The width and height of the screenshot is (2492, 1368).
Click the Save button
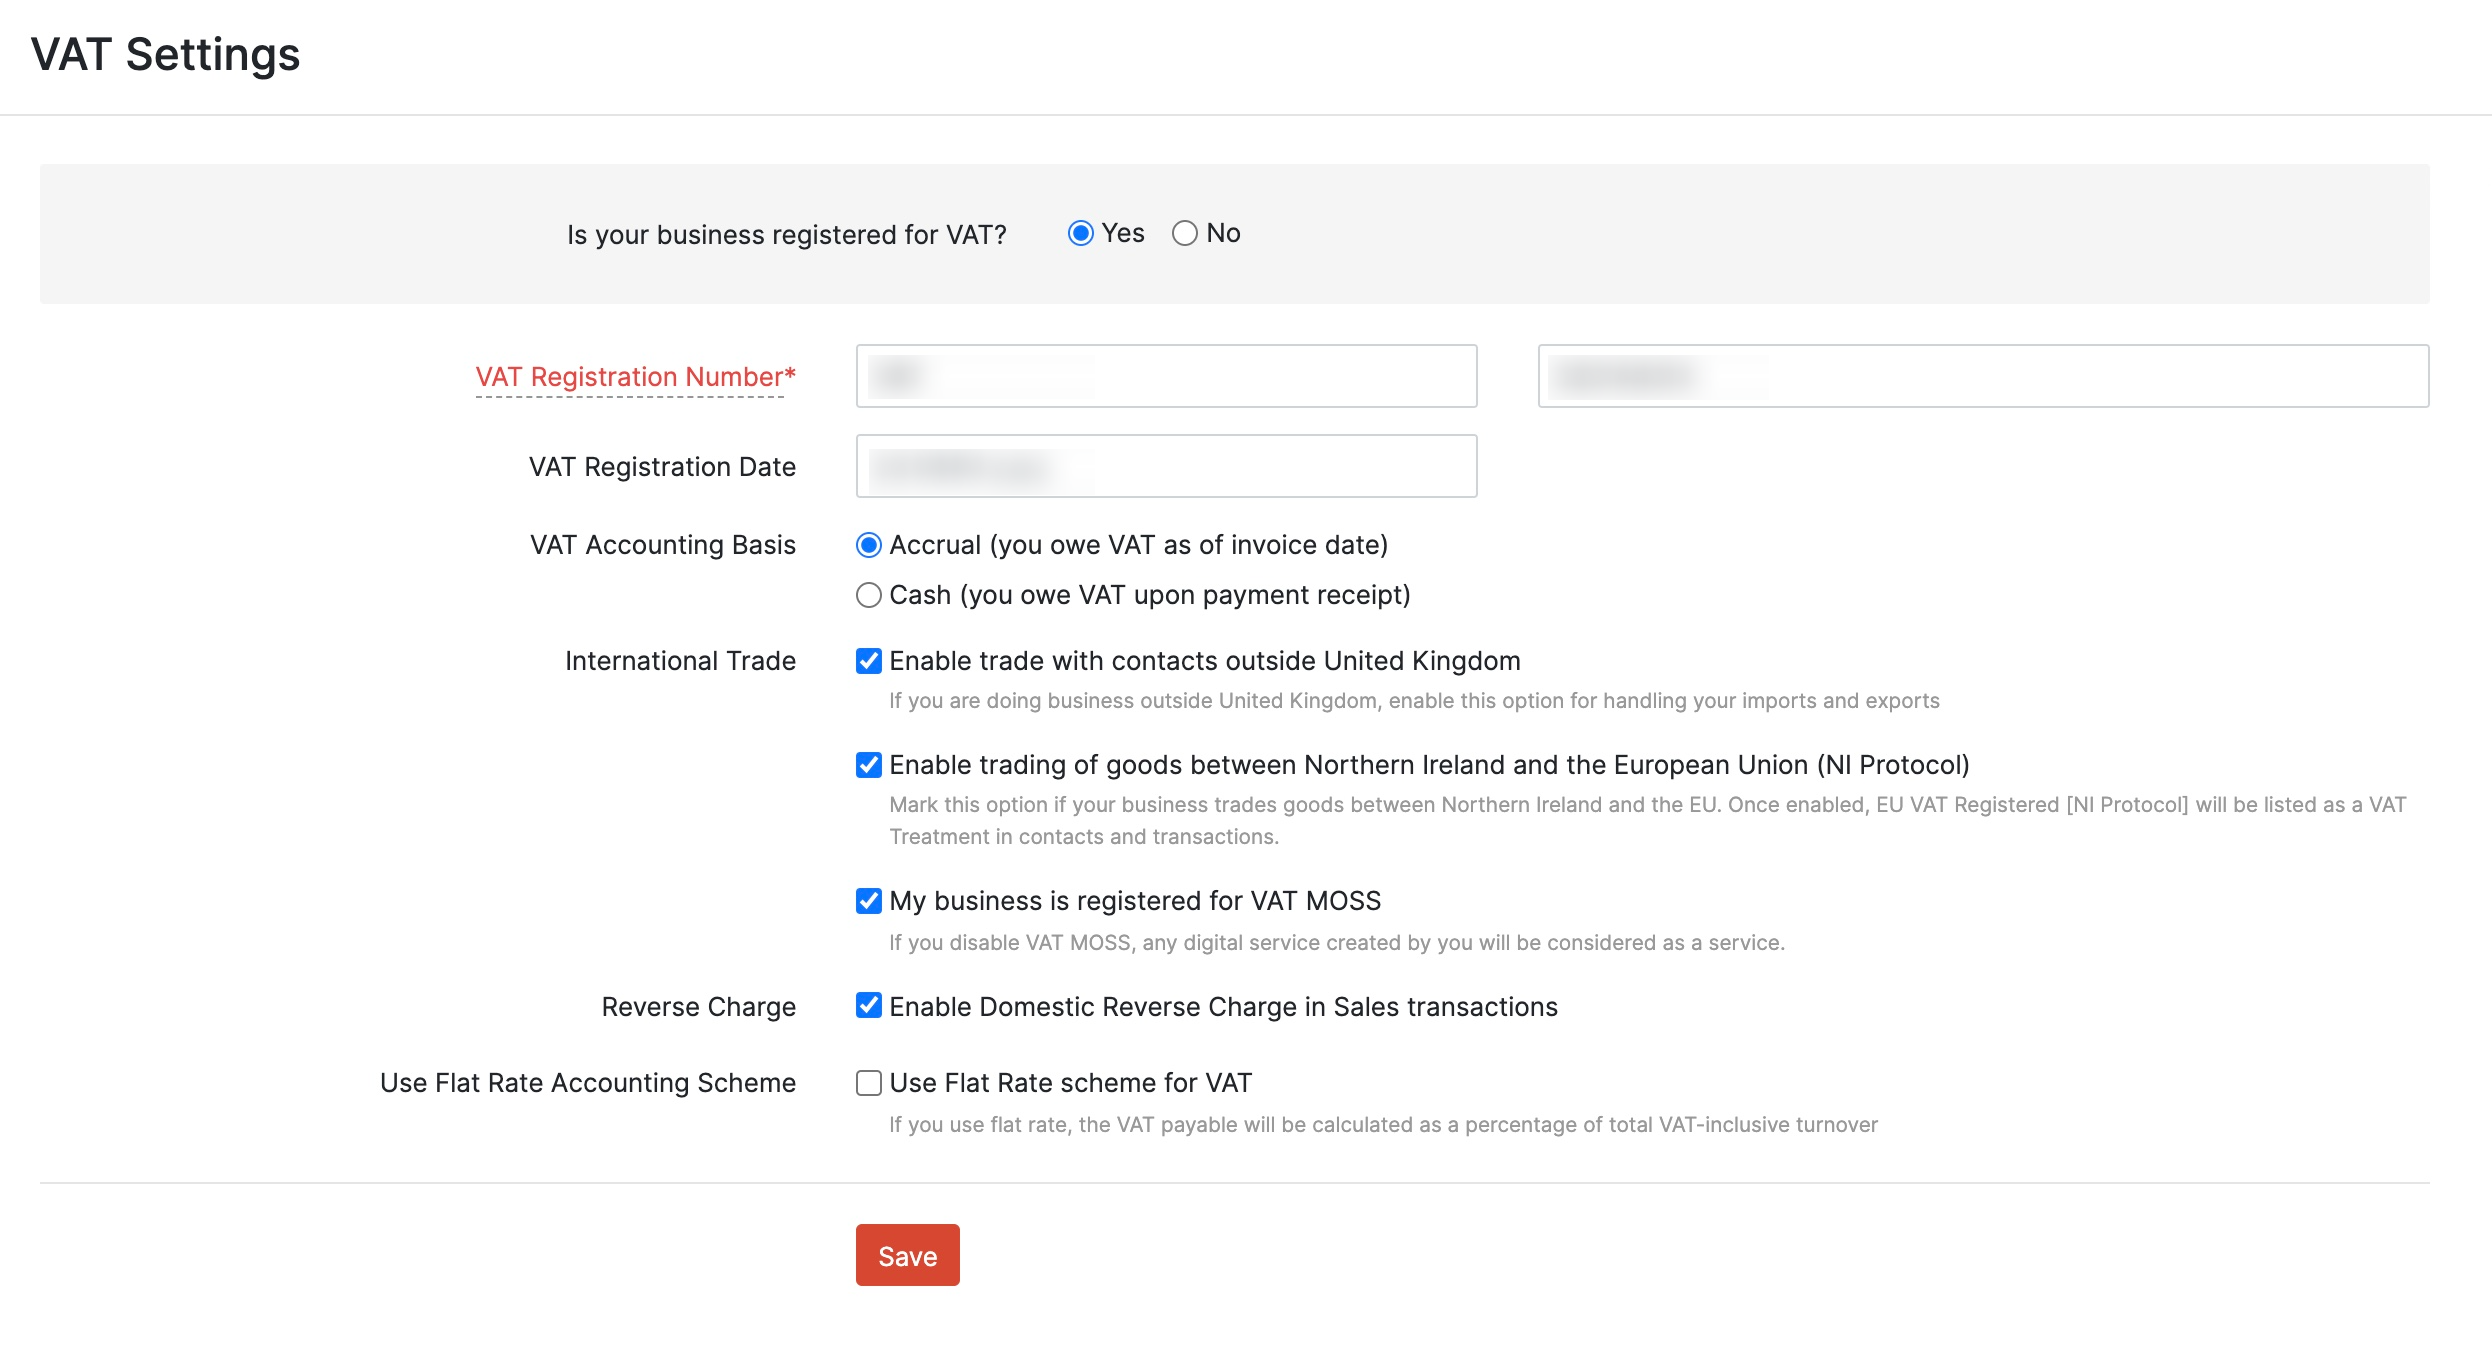(906, 1255)
